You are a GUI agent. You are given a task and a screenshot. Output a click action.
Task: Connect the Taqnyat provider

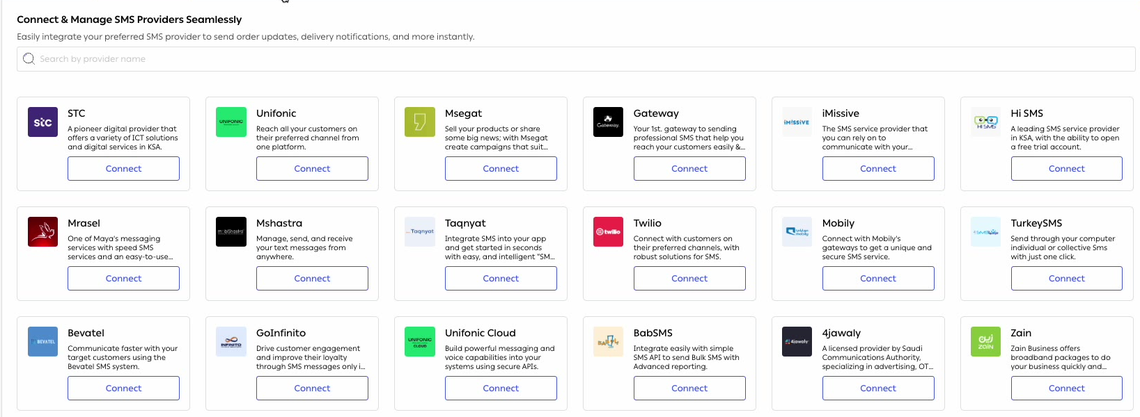point(501,278)
